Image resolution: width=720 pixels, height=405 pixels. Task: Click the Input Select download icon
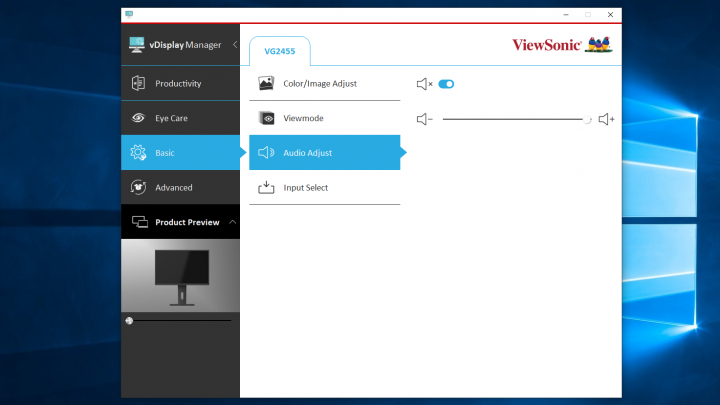[266, 187]
